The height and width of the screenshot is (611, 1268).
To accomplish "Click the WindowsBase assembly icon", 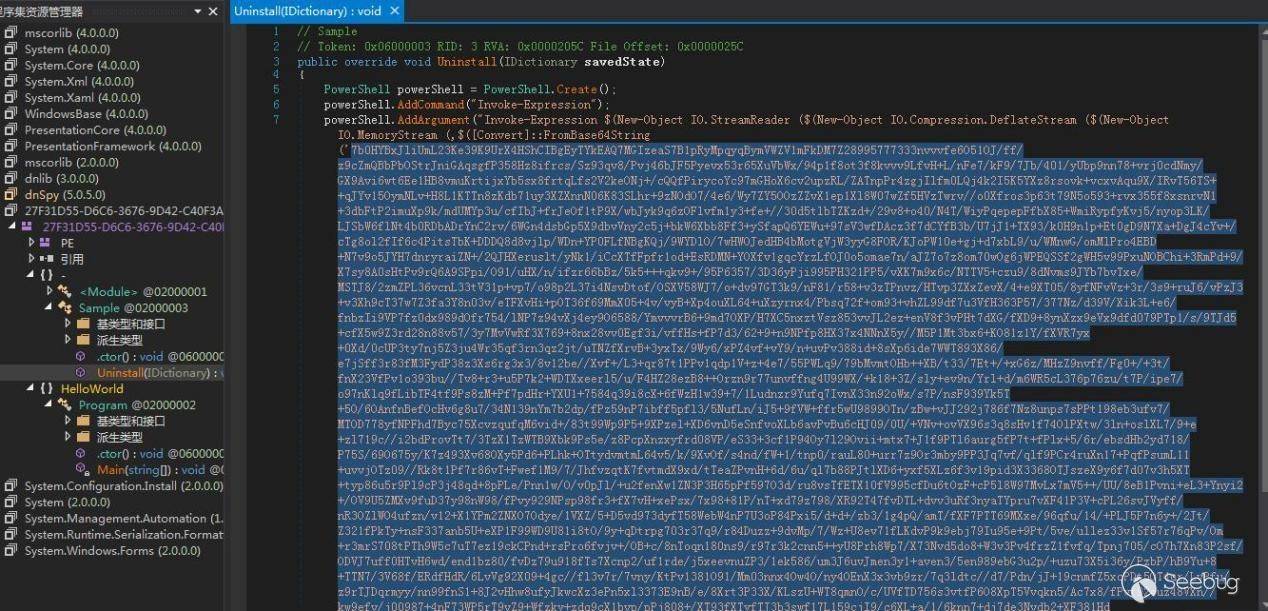I will point(11,114).
